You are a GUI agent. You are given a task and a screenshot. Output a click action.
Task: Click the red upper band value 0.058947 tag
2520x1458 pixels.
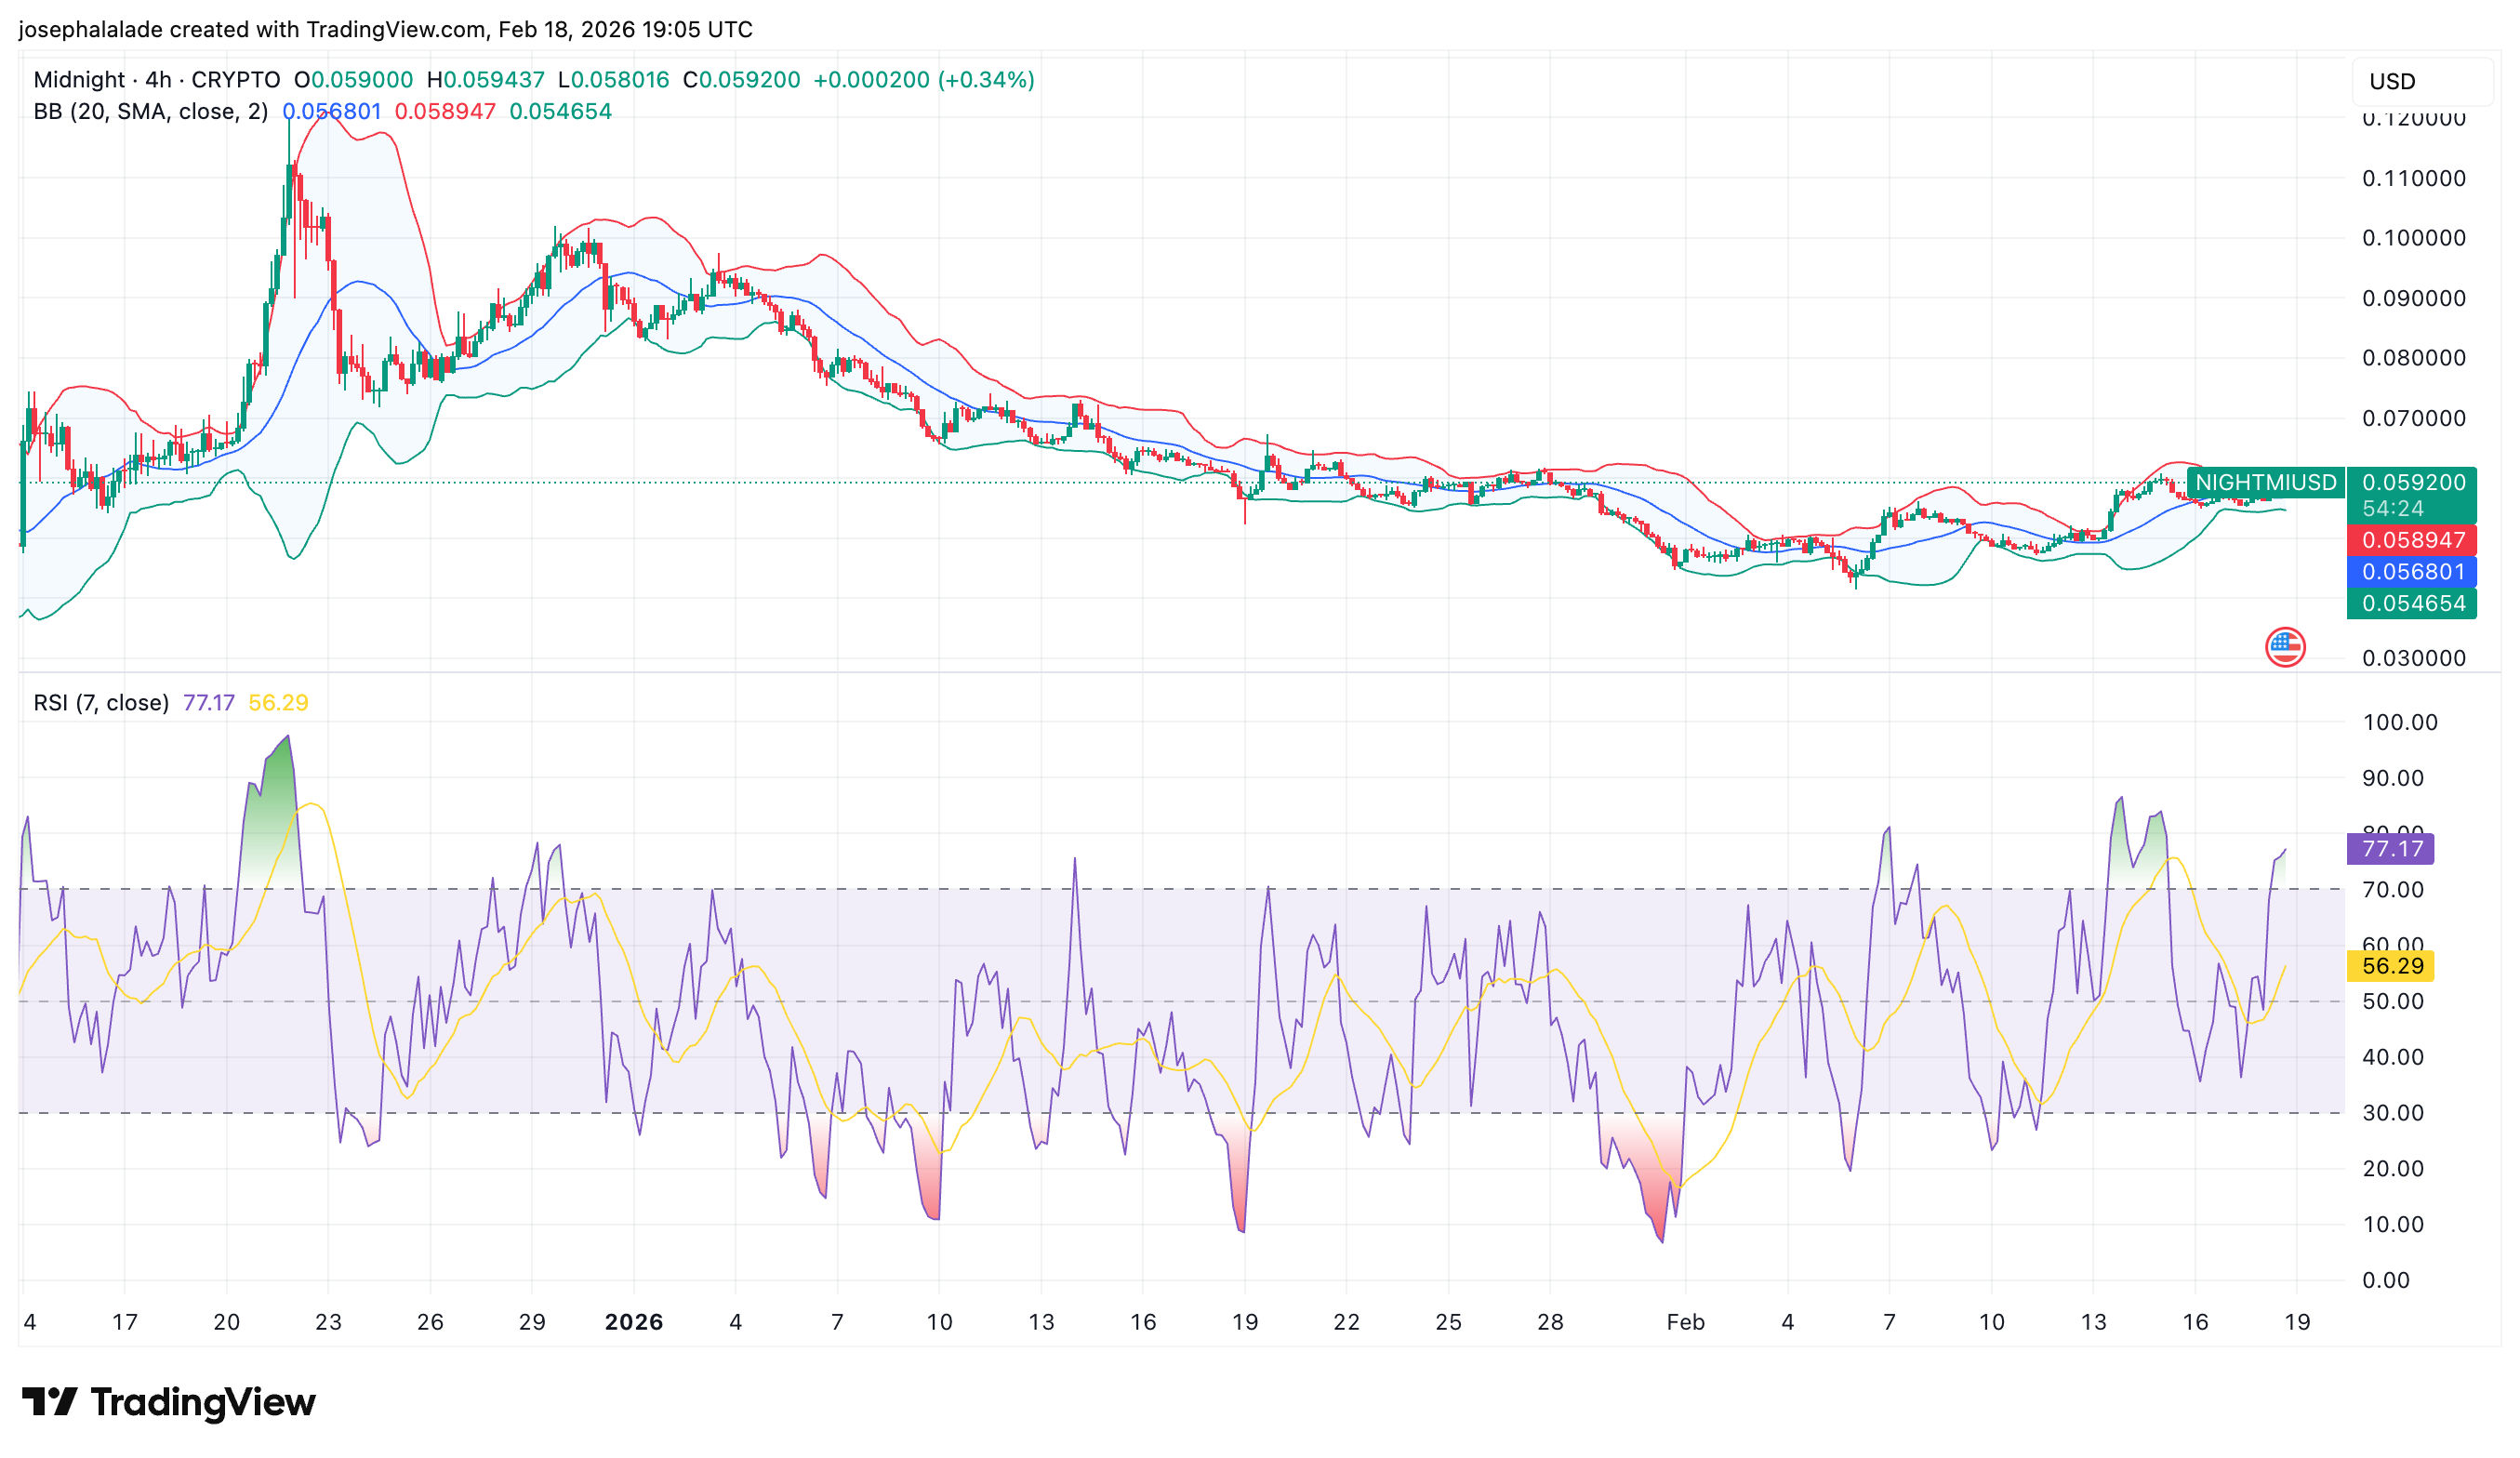[x=2411, y=540]
